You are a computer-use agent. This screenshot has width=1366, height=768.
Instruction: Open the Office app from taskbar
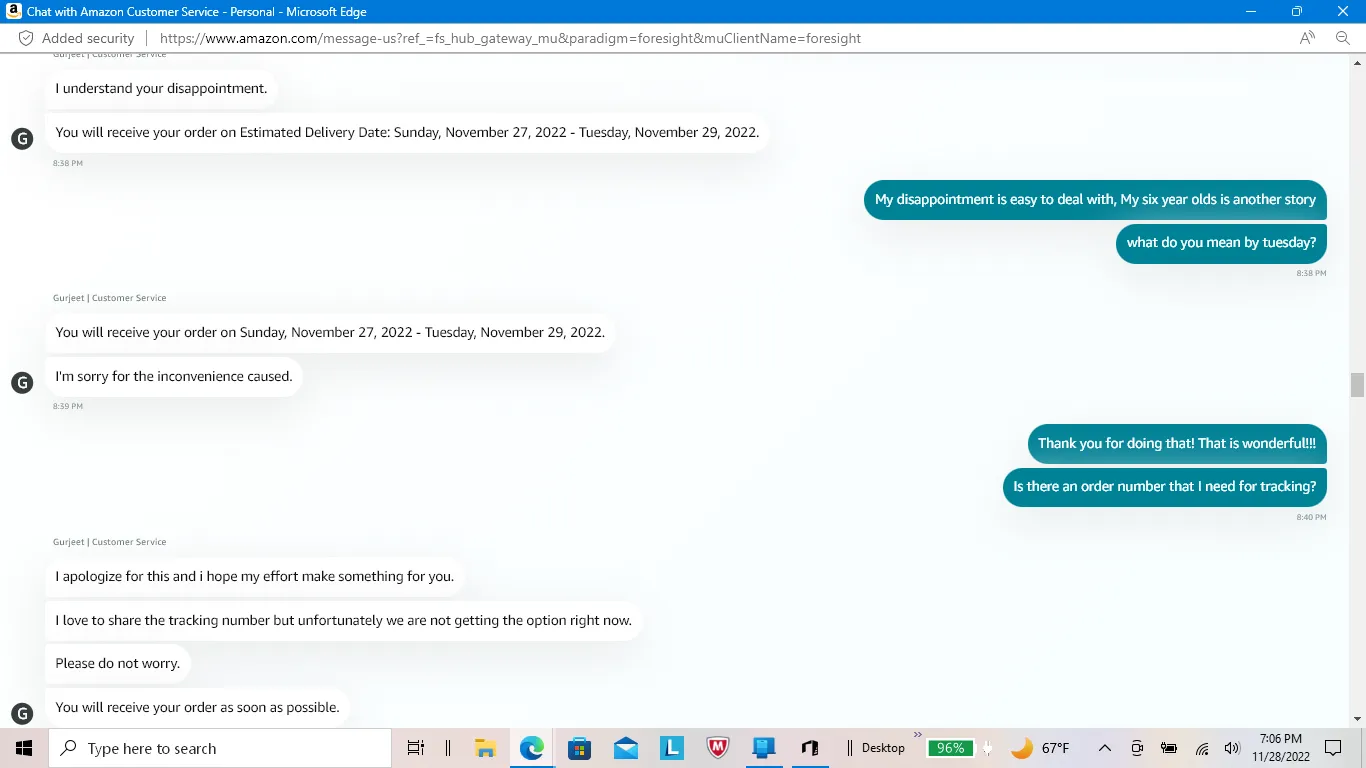[x=810, y=748]
